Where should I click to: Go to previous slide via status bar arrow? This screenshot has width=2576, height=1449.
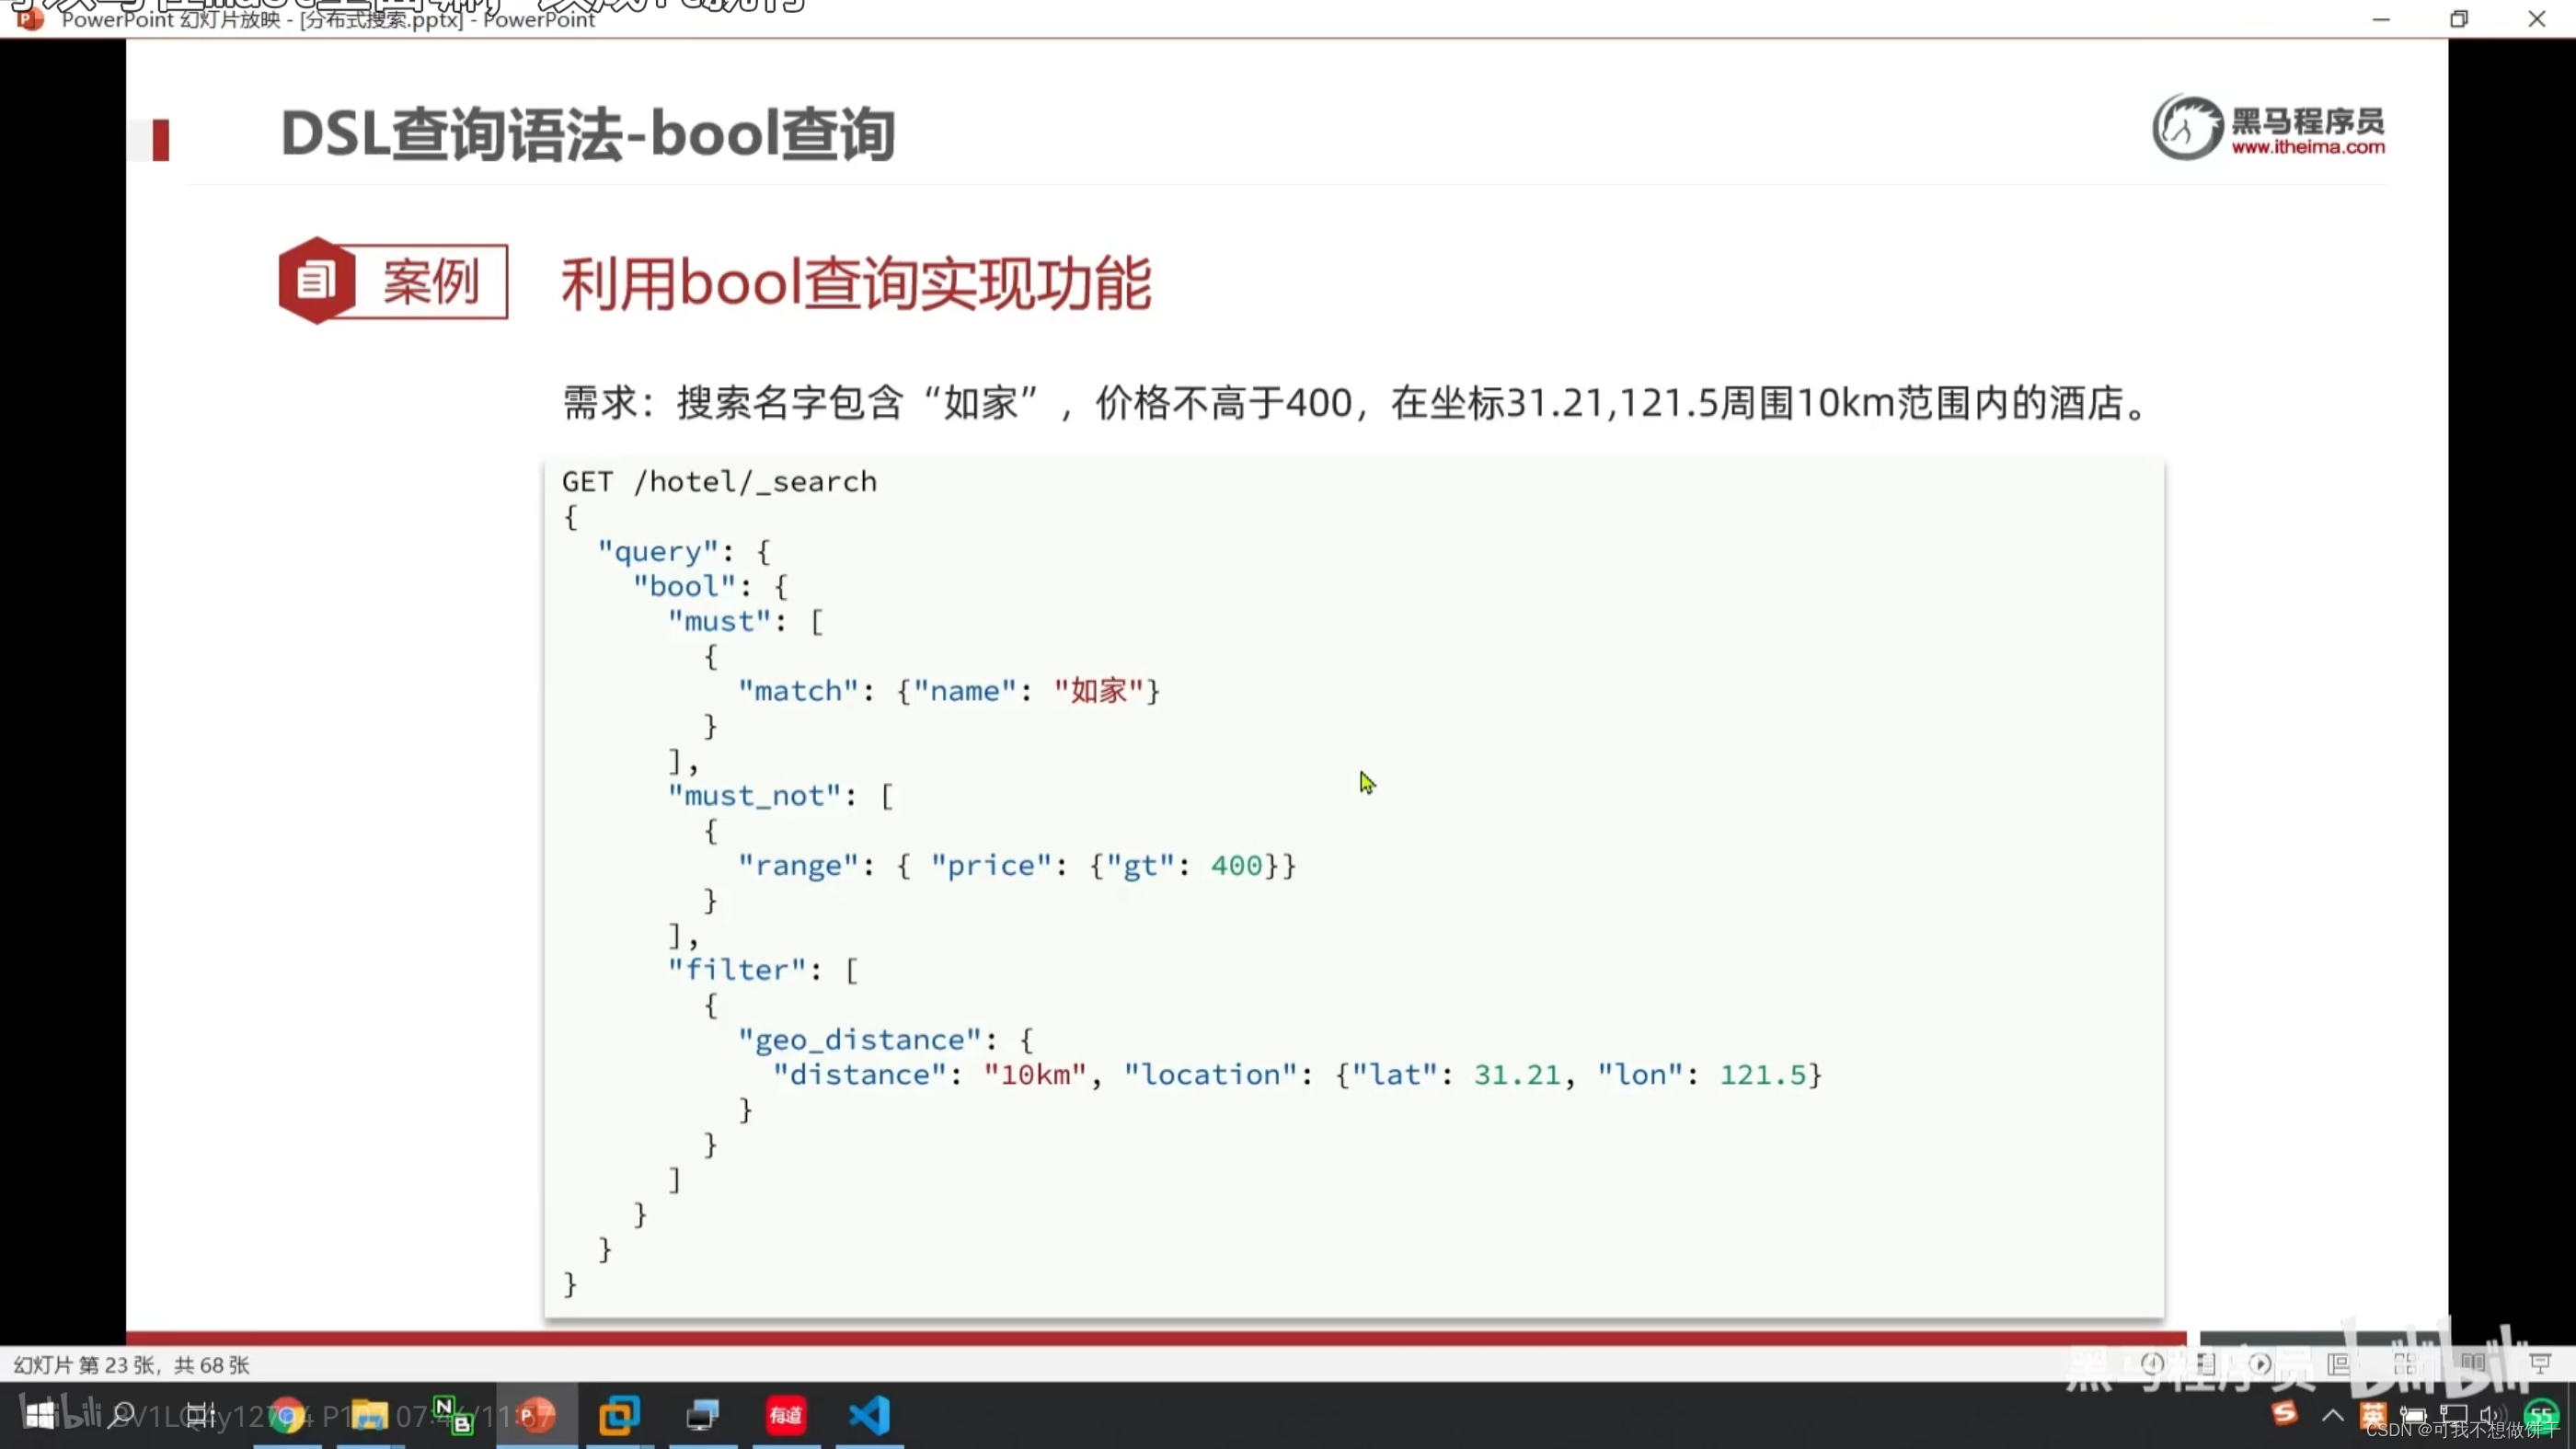[x=2152, y=1363]
